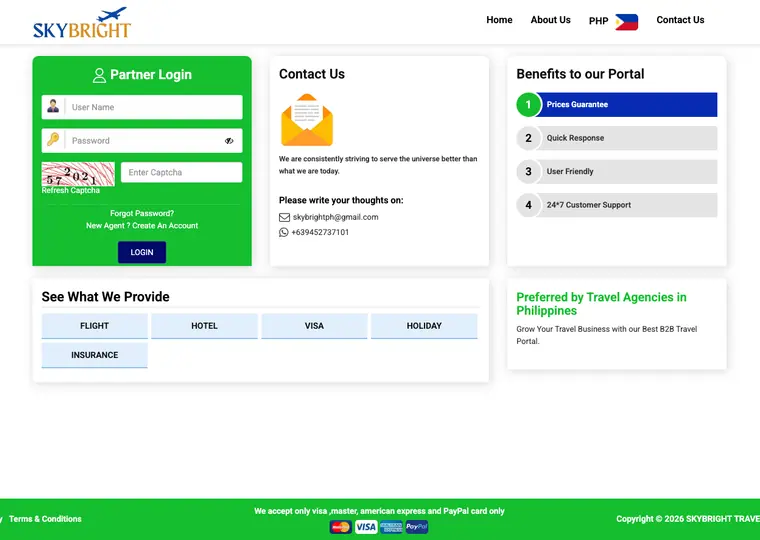The image size is (760, 540).
Task: Click the Mastercard payment icon
Action: pos(340,527)
